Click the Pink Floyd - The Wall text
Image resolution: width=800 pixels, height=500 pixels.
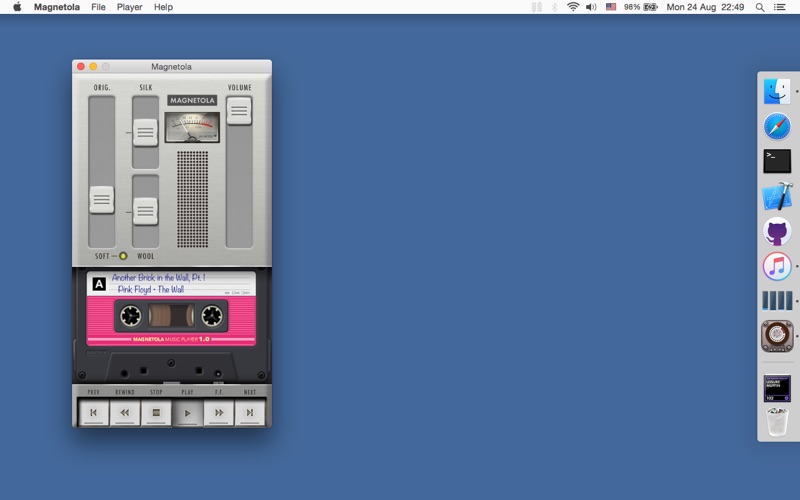tap(151, 289)
